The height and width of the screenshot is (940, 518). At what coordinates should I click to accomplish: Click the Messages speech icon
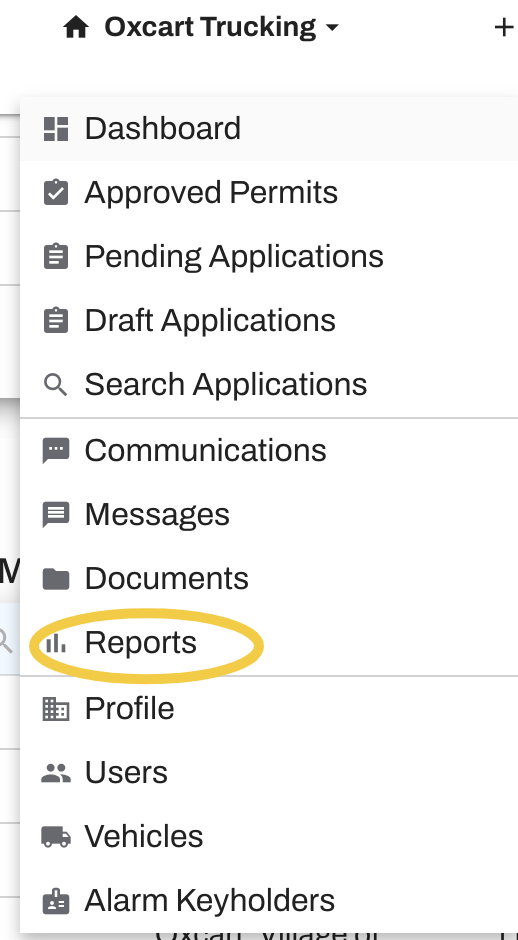pyautogui.click(x=56, y=515)
